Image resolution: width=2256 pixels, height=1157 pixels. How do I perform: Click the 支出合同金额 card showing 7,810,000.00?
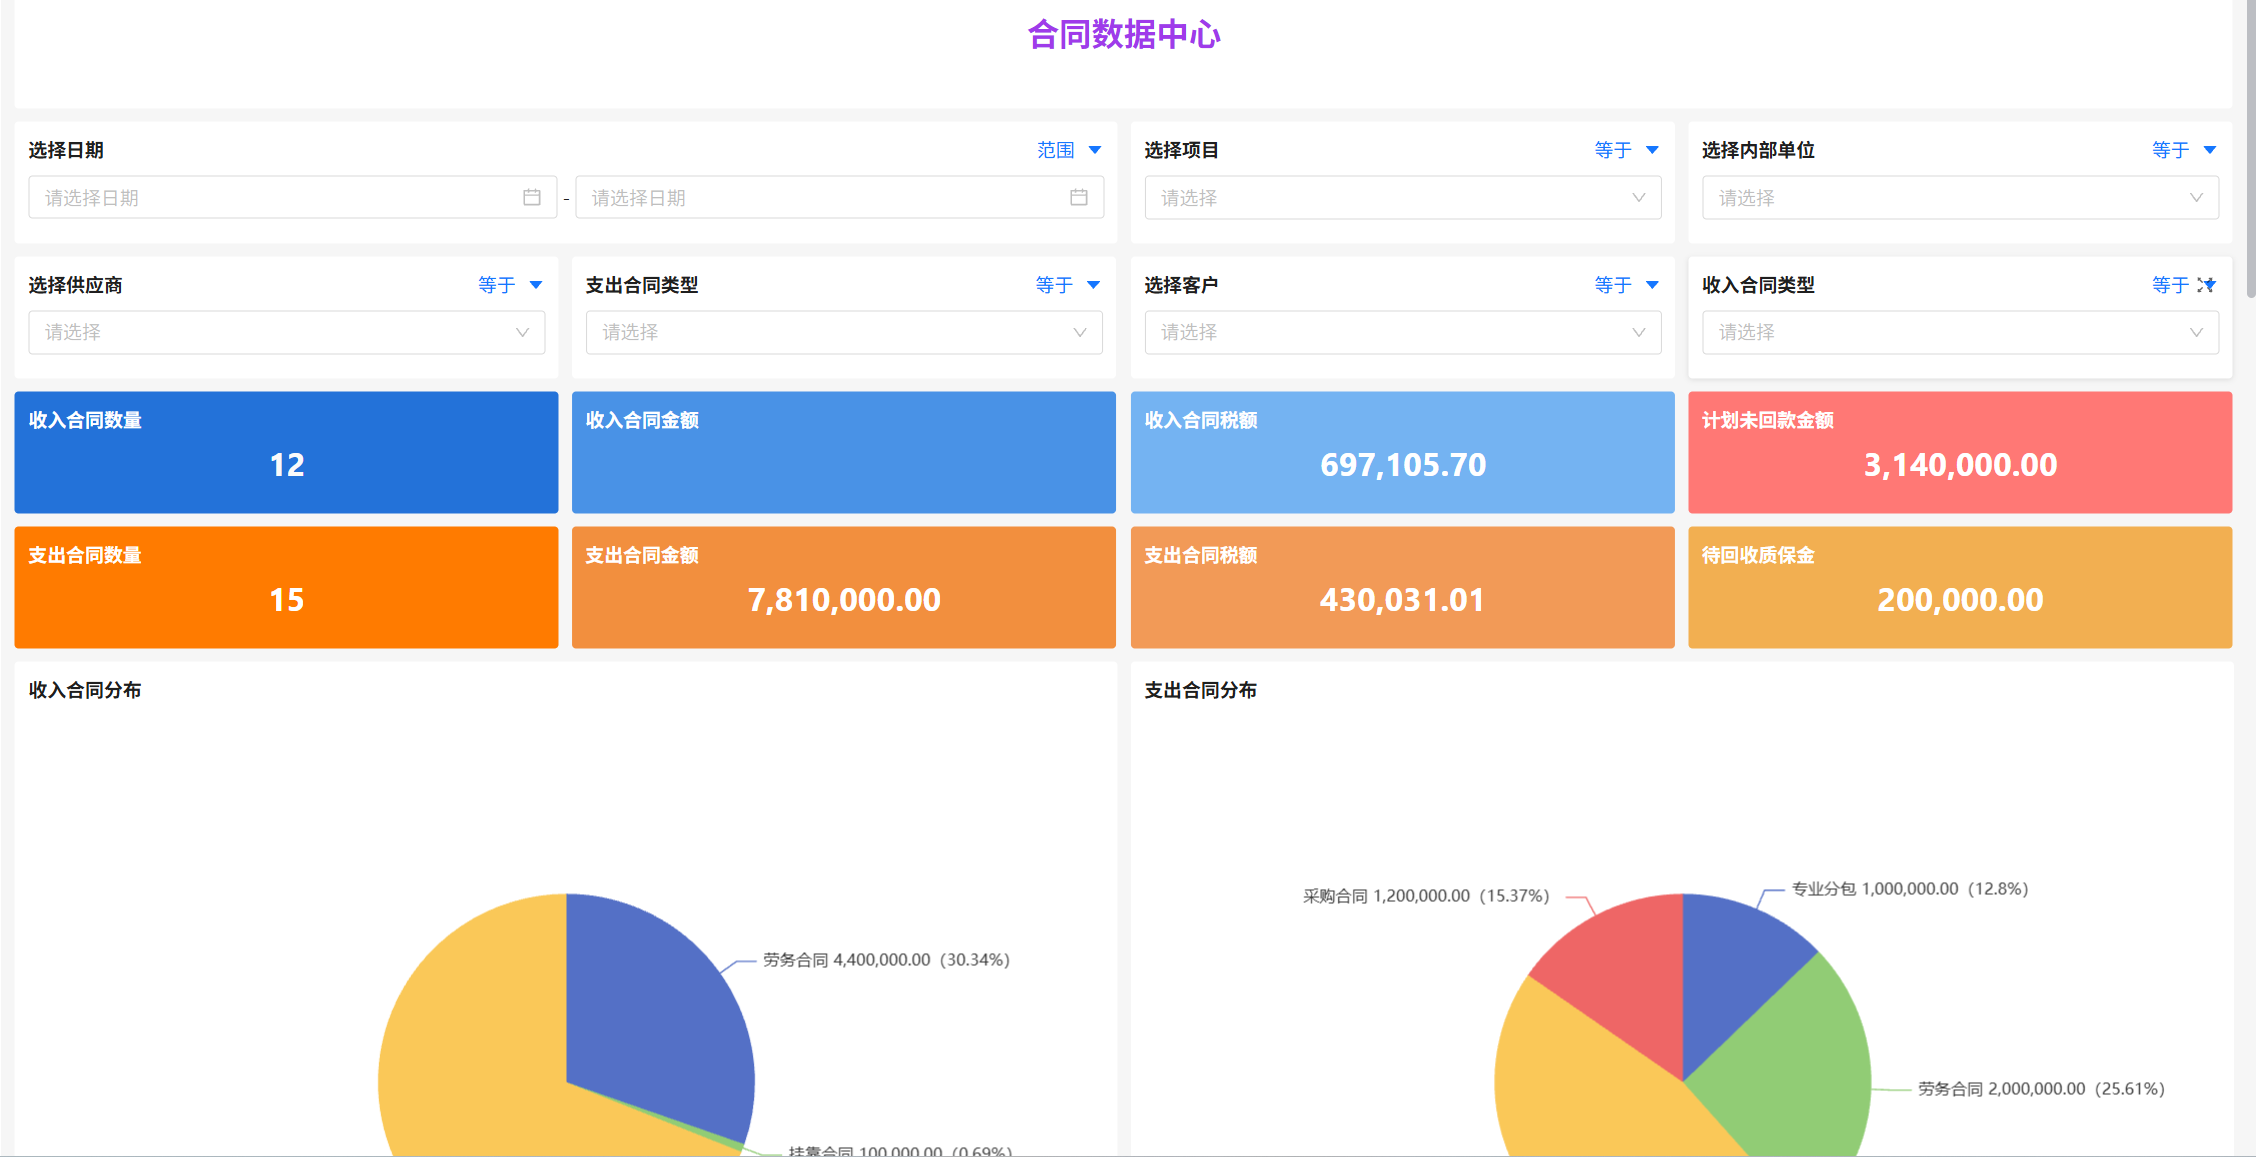[x=843, y=587]
